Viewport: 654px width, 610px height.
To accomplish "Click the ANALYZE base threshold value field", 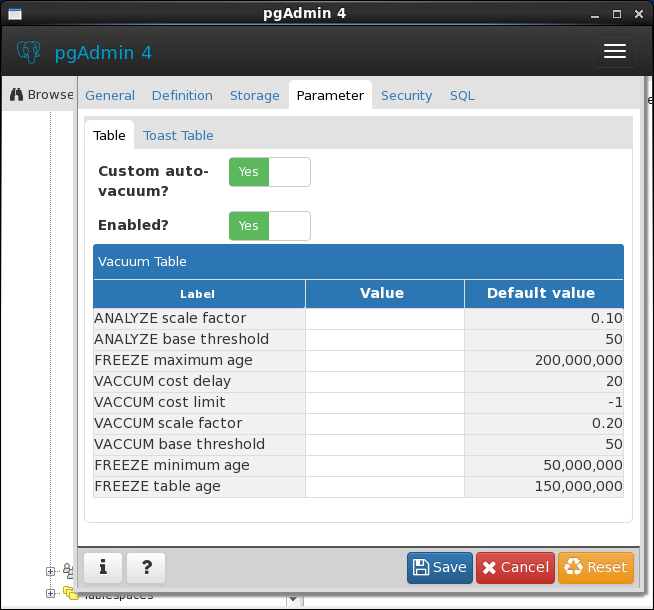I will click(x=385, y=339).
